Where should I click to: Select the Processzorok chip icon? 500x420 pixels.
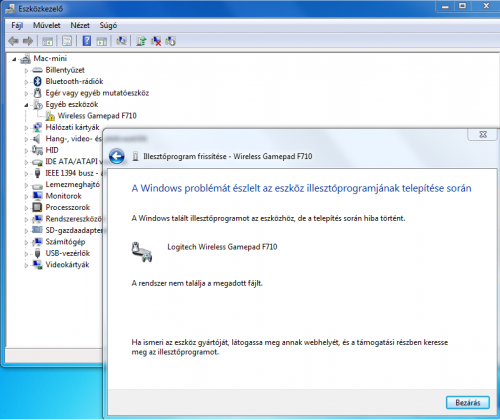point(37,207)
